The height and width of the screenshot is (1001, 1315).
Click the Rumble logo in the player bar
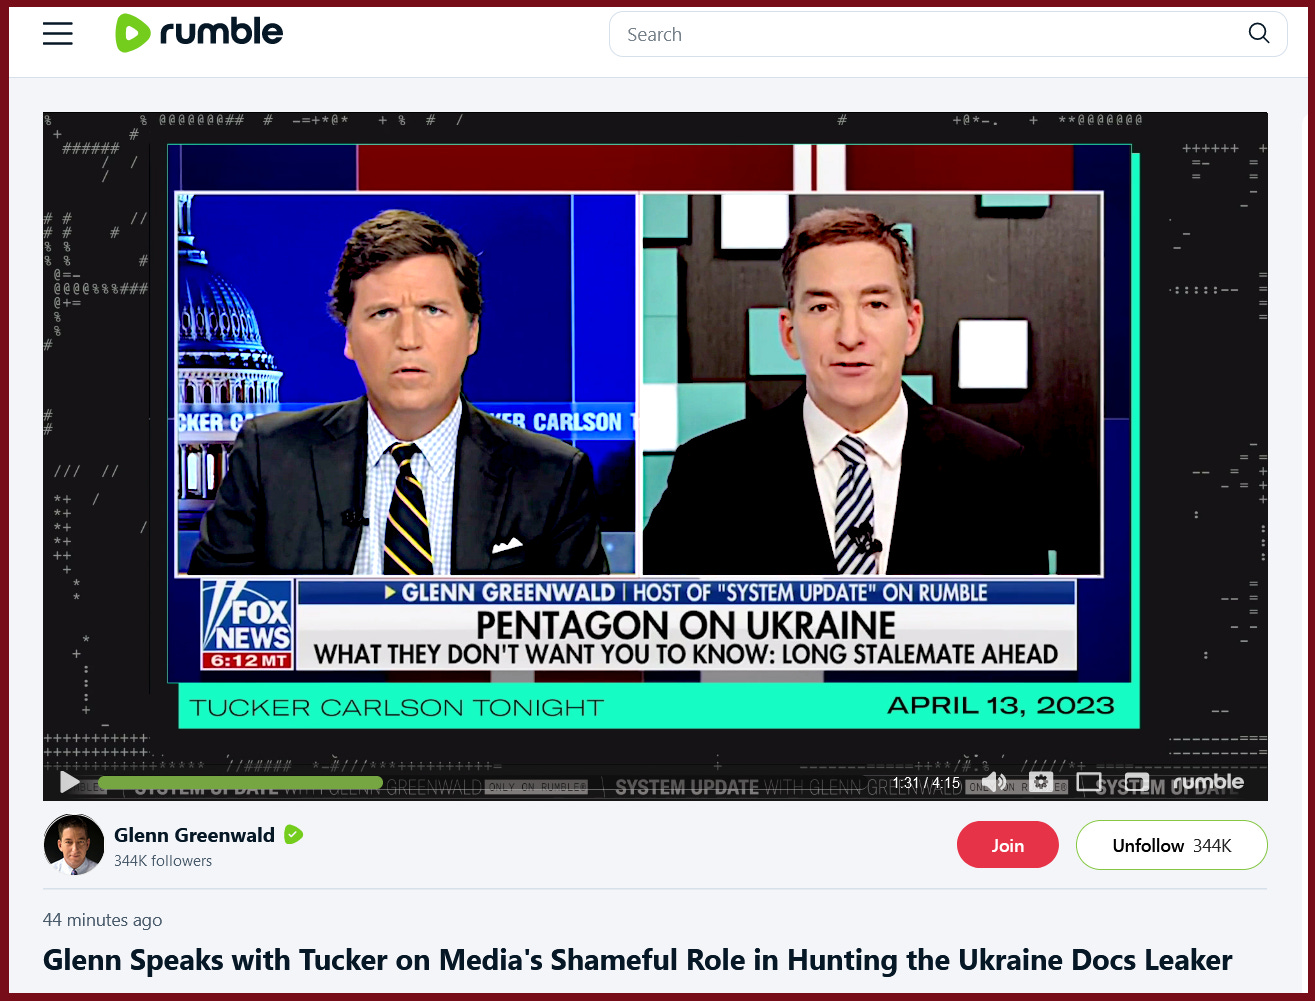point(1208,782)
